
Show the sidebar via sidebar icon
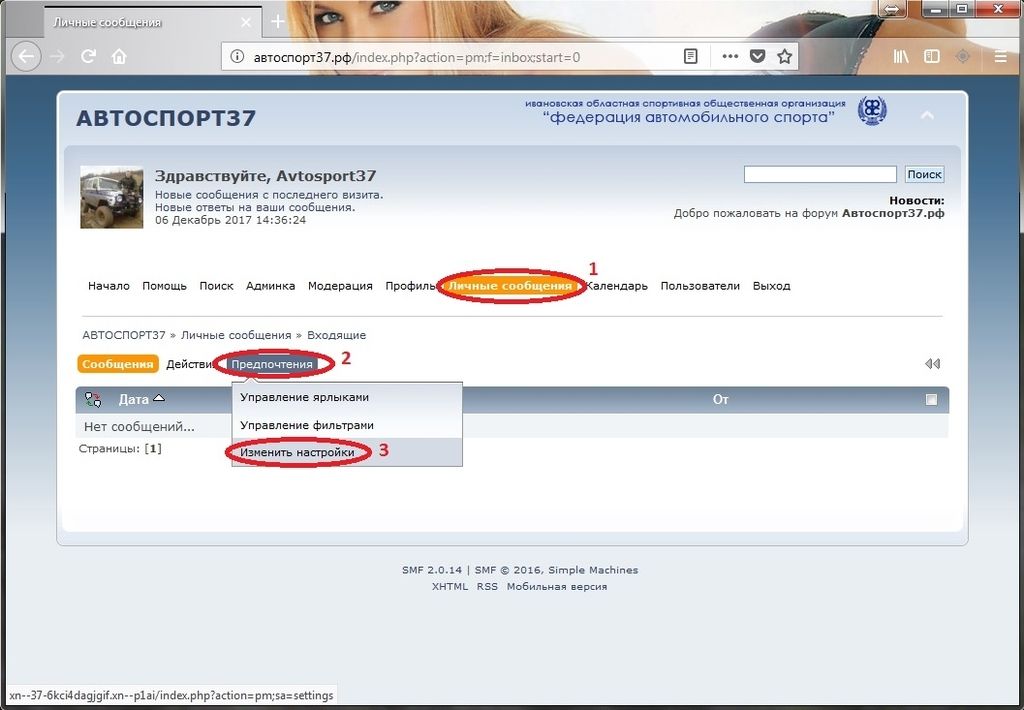[932, 57]
